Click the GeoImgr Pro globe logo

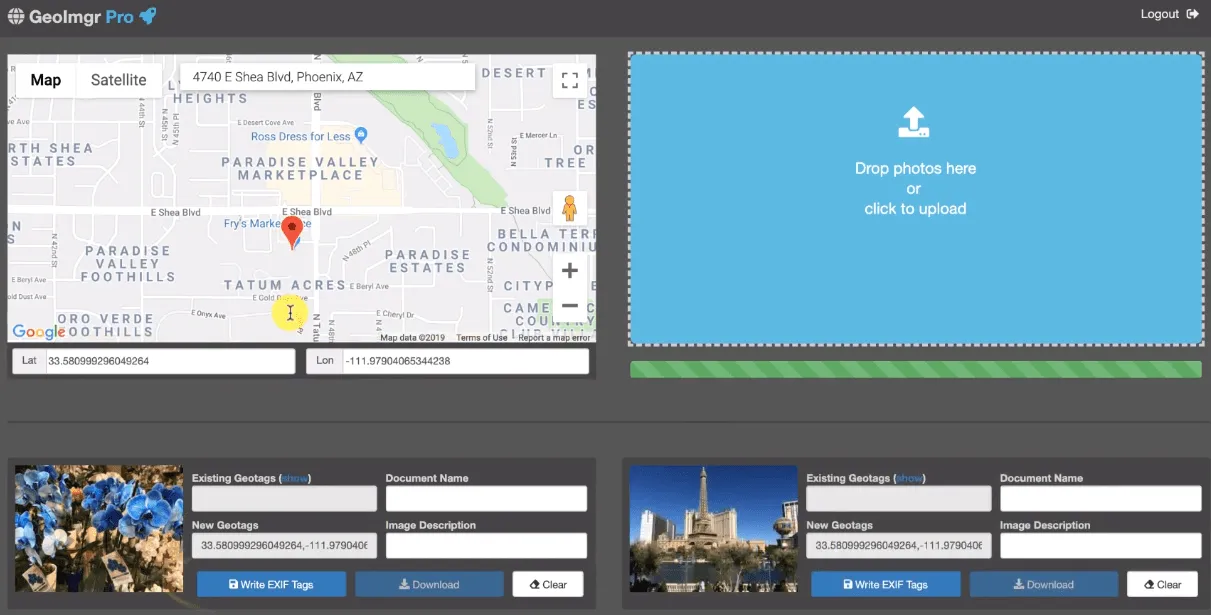(16, 16)
